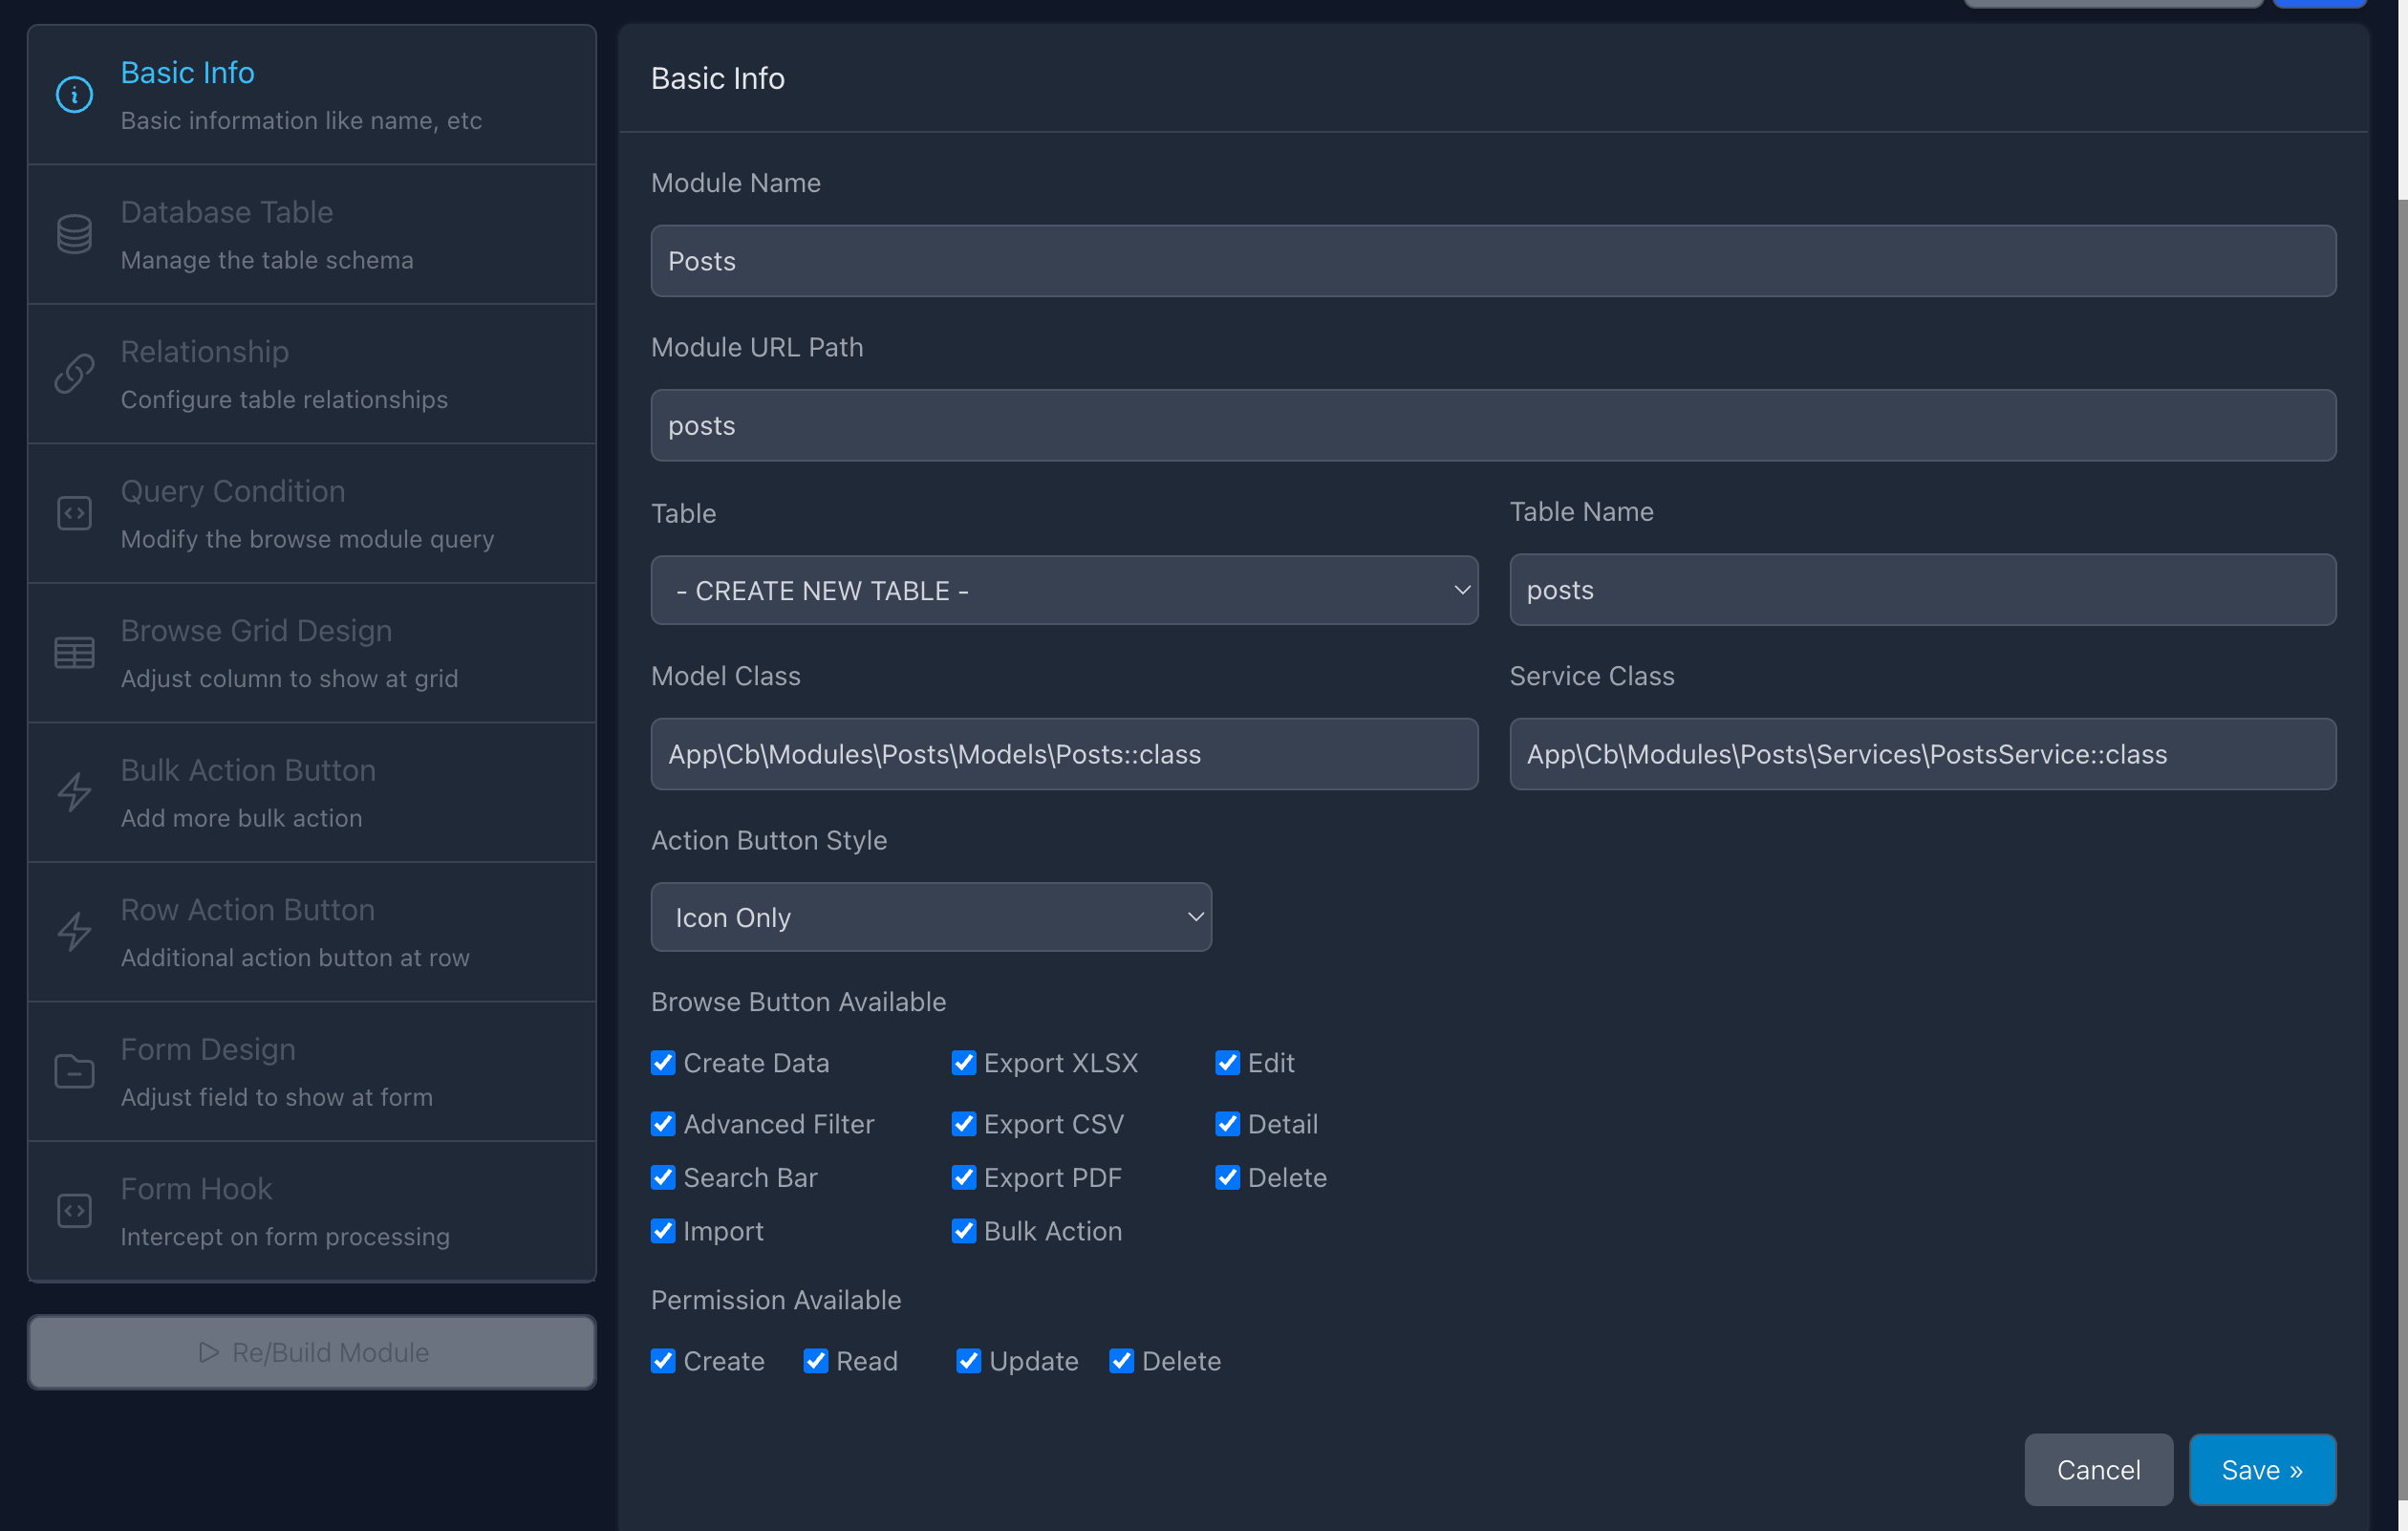The height and width of the screenshot is (1531, 2408).
Task: Click the Basic Info circle-i icon
Action: pyautogui.click(x=74, y=95)
